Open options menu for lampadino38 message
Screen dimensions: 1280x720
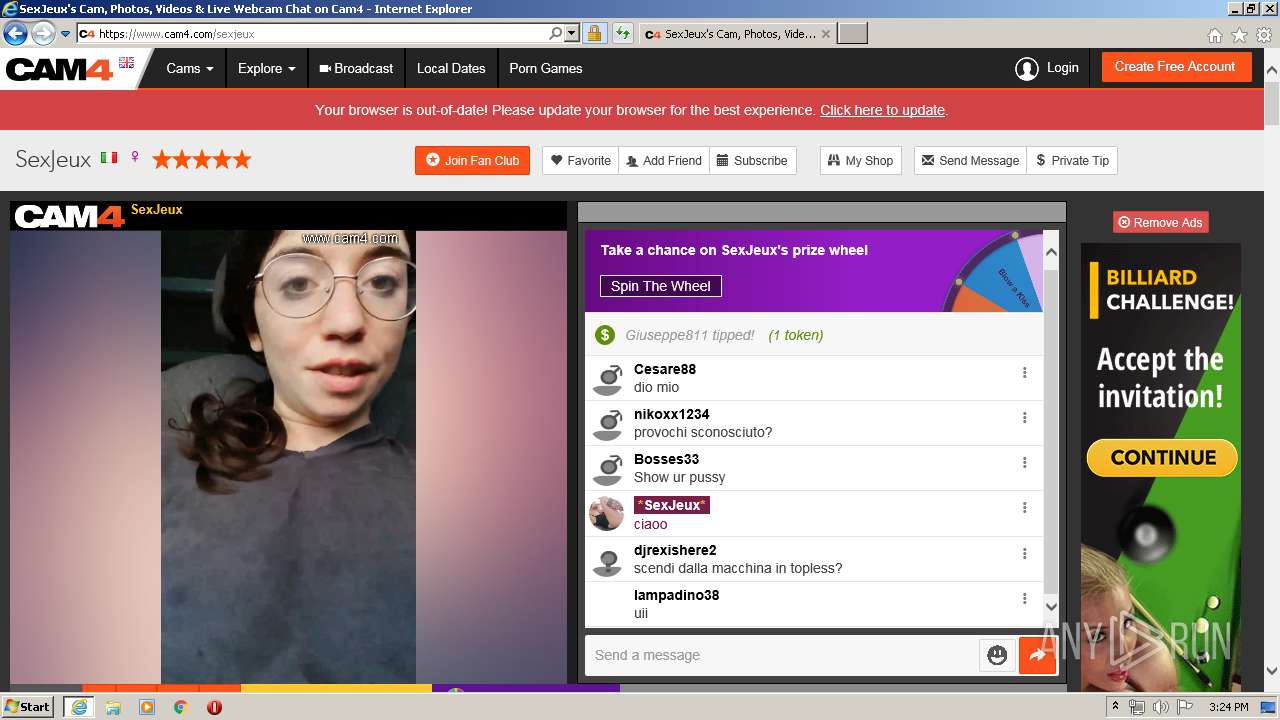click(1024, 599)
